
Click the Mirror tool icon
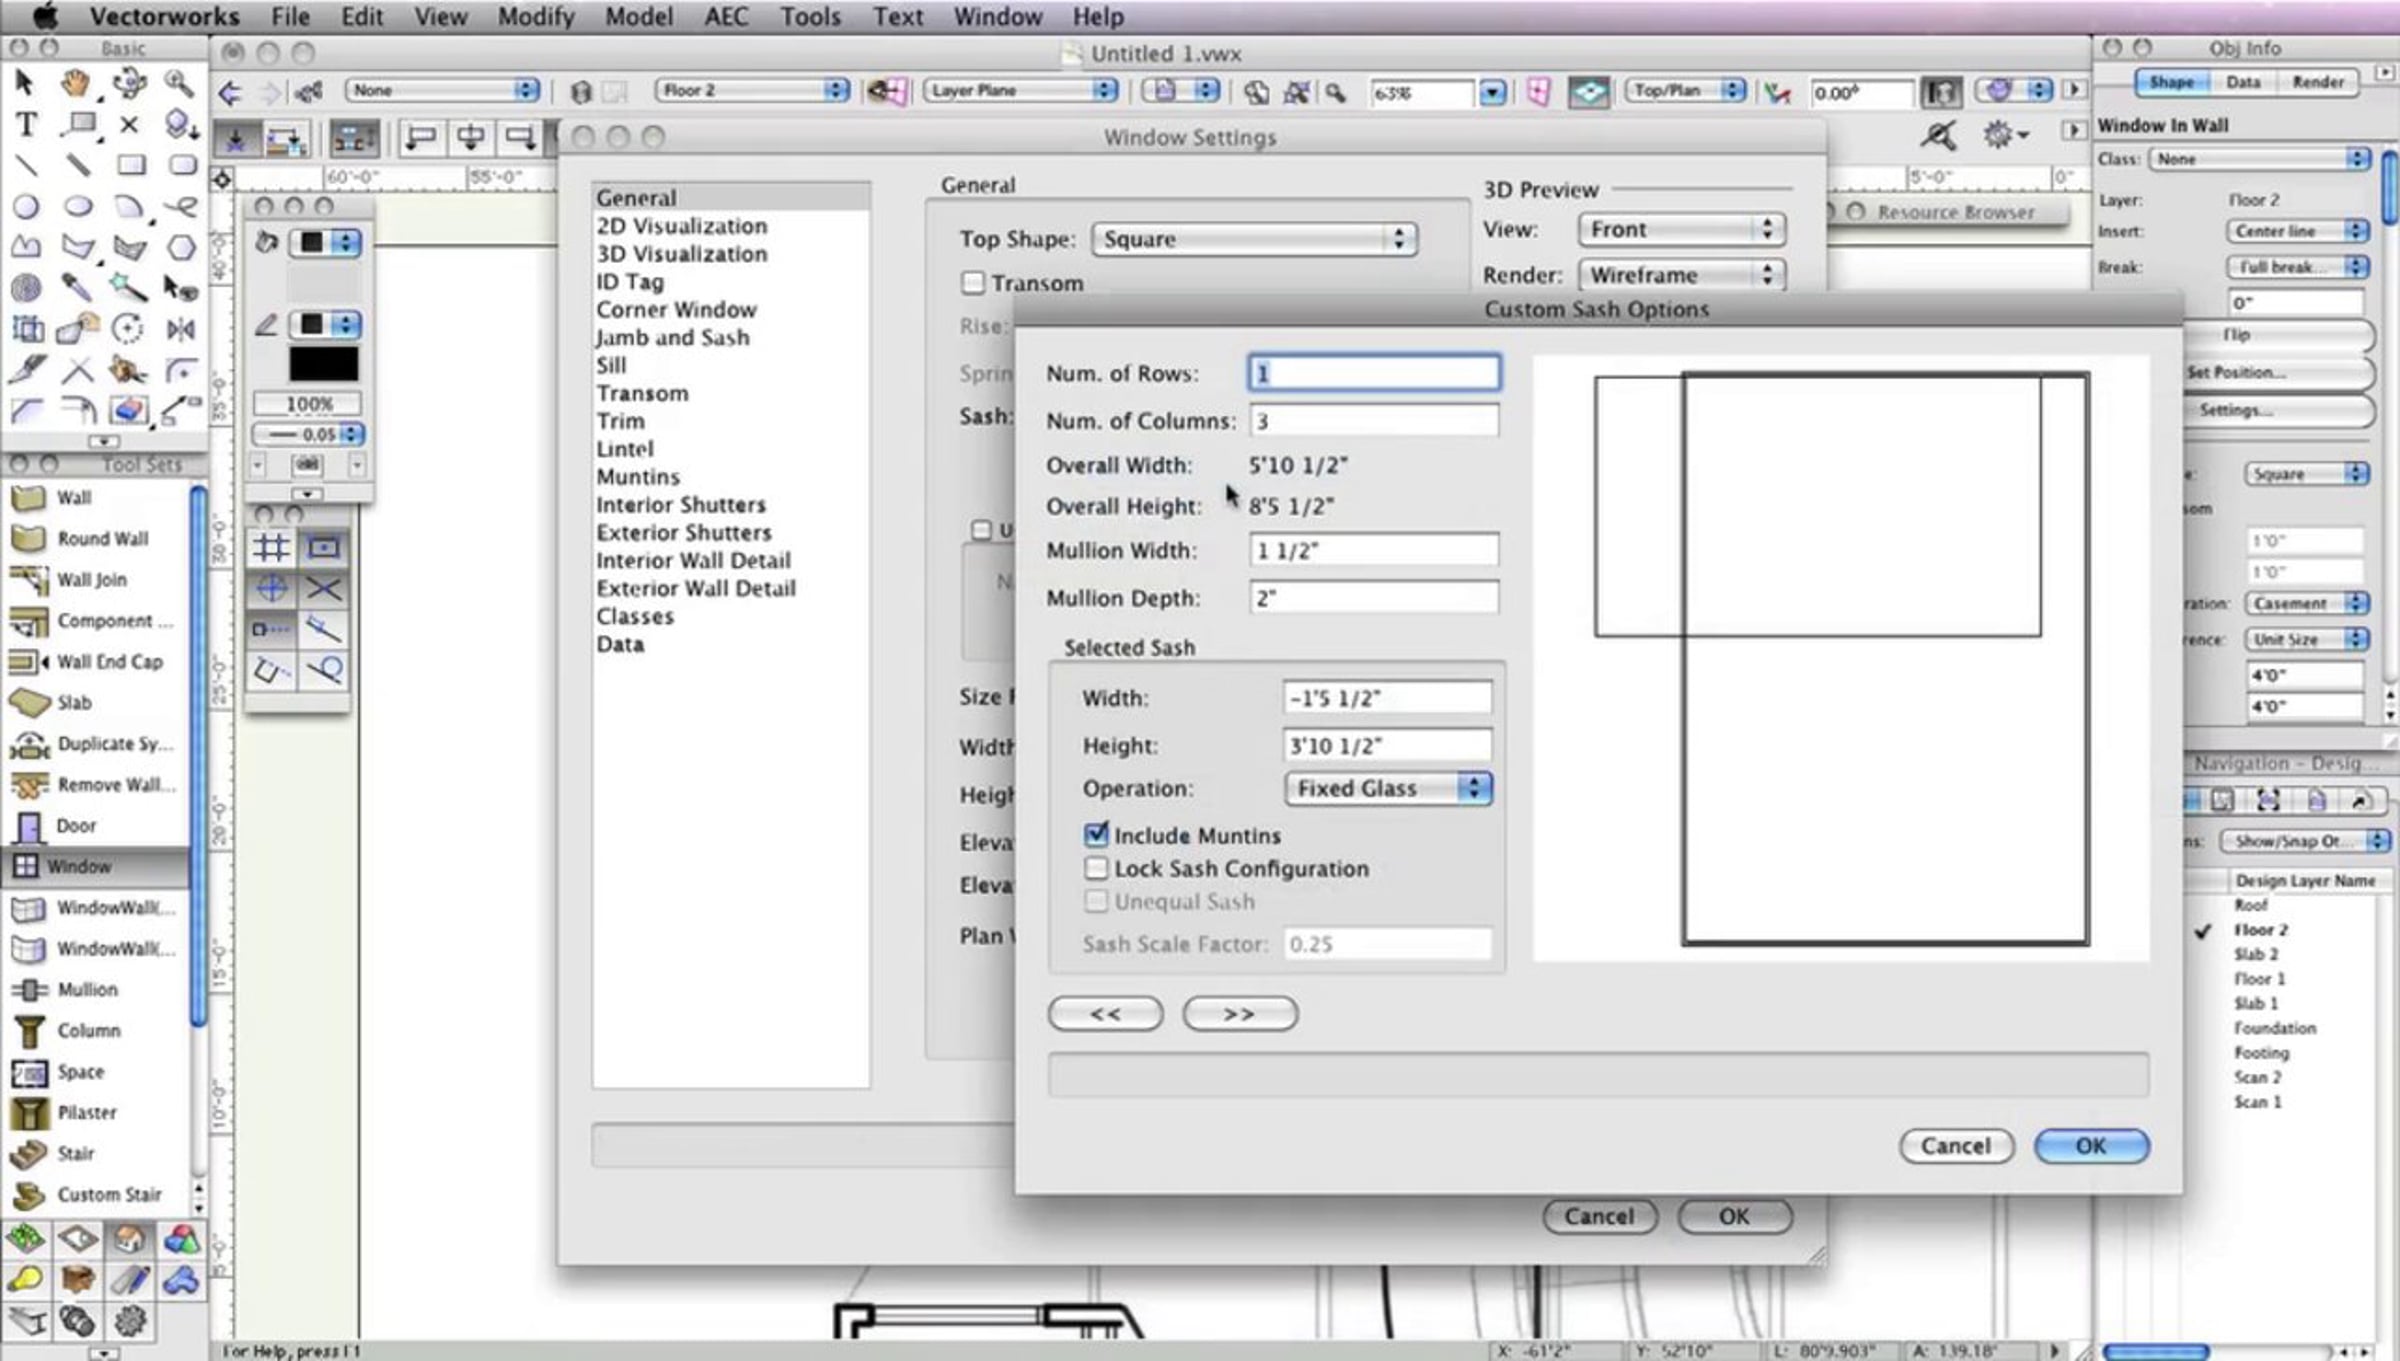pos(181,329)
